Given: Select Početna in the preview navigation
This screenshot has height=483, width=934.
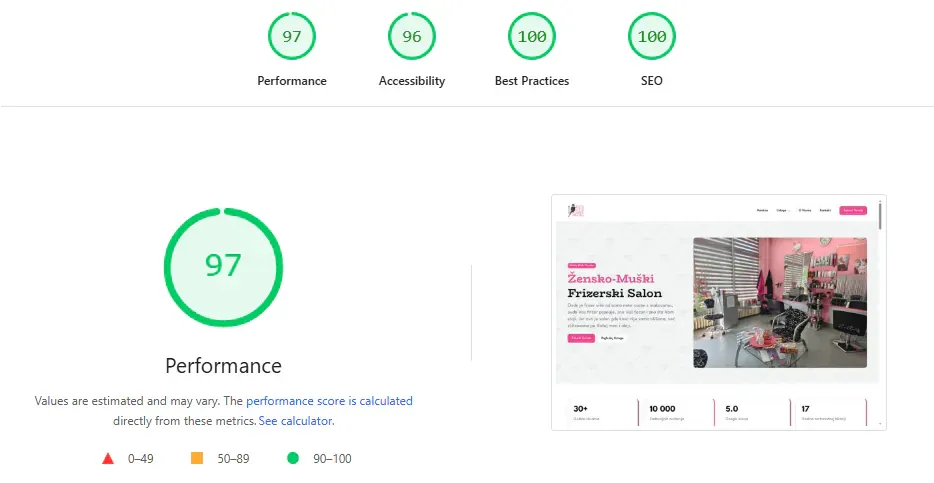Looking at the screenshot, I should coord(762,211).
